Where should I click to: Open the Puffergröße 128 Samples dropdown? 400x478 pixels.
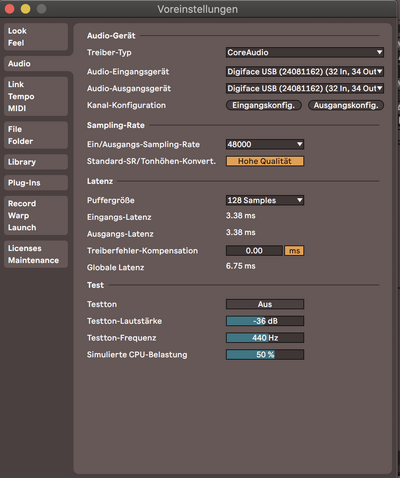[x=265, y=200]
